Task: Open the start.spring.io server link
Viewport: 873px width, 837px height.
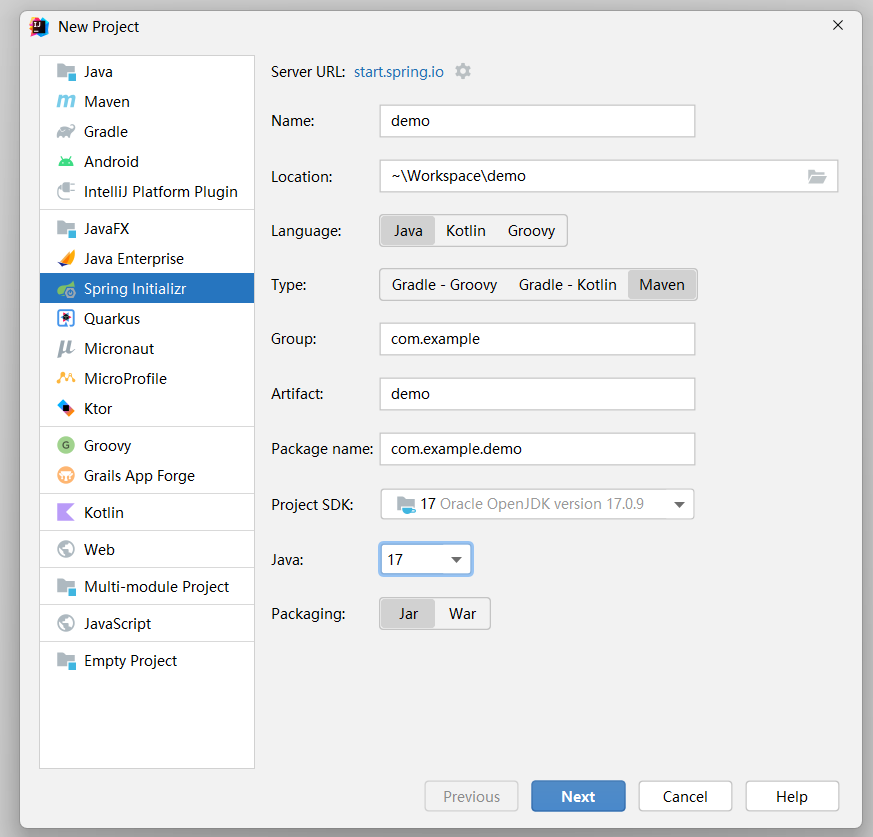Action: (x=398, y=72)
